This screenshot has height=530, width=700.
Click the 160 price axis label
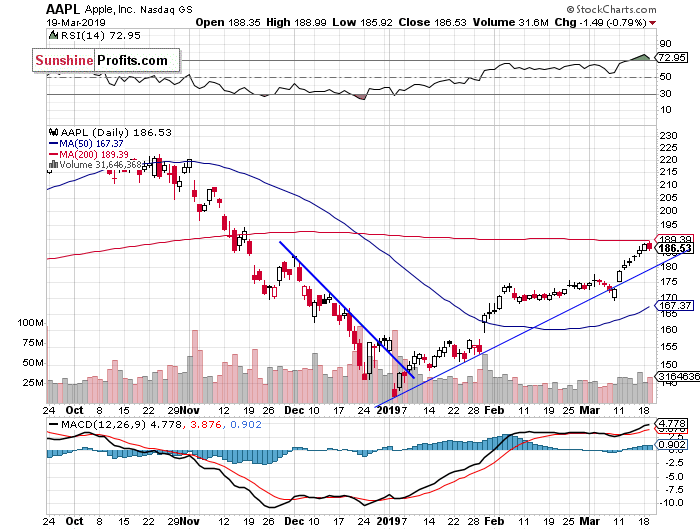click(x=668, y=330)
